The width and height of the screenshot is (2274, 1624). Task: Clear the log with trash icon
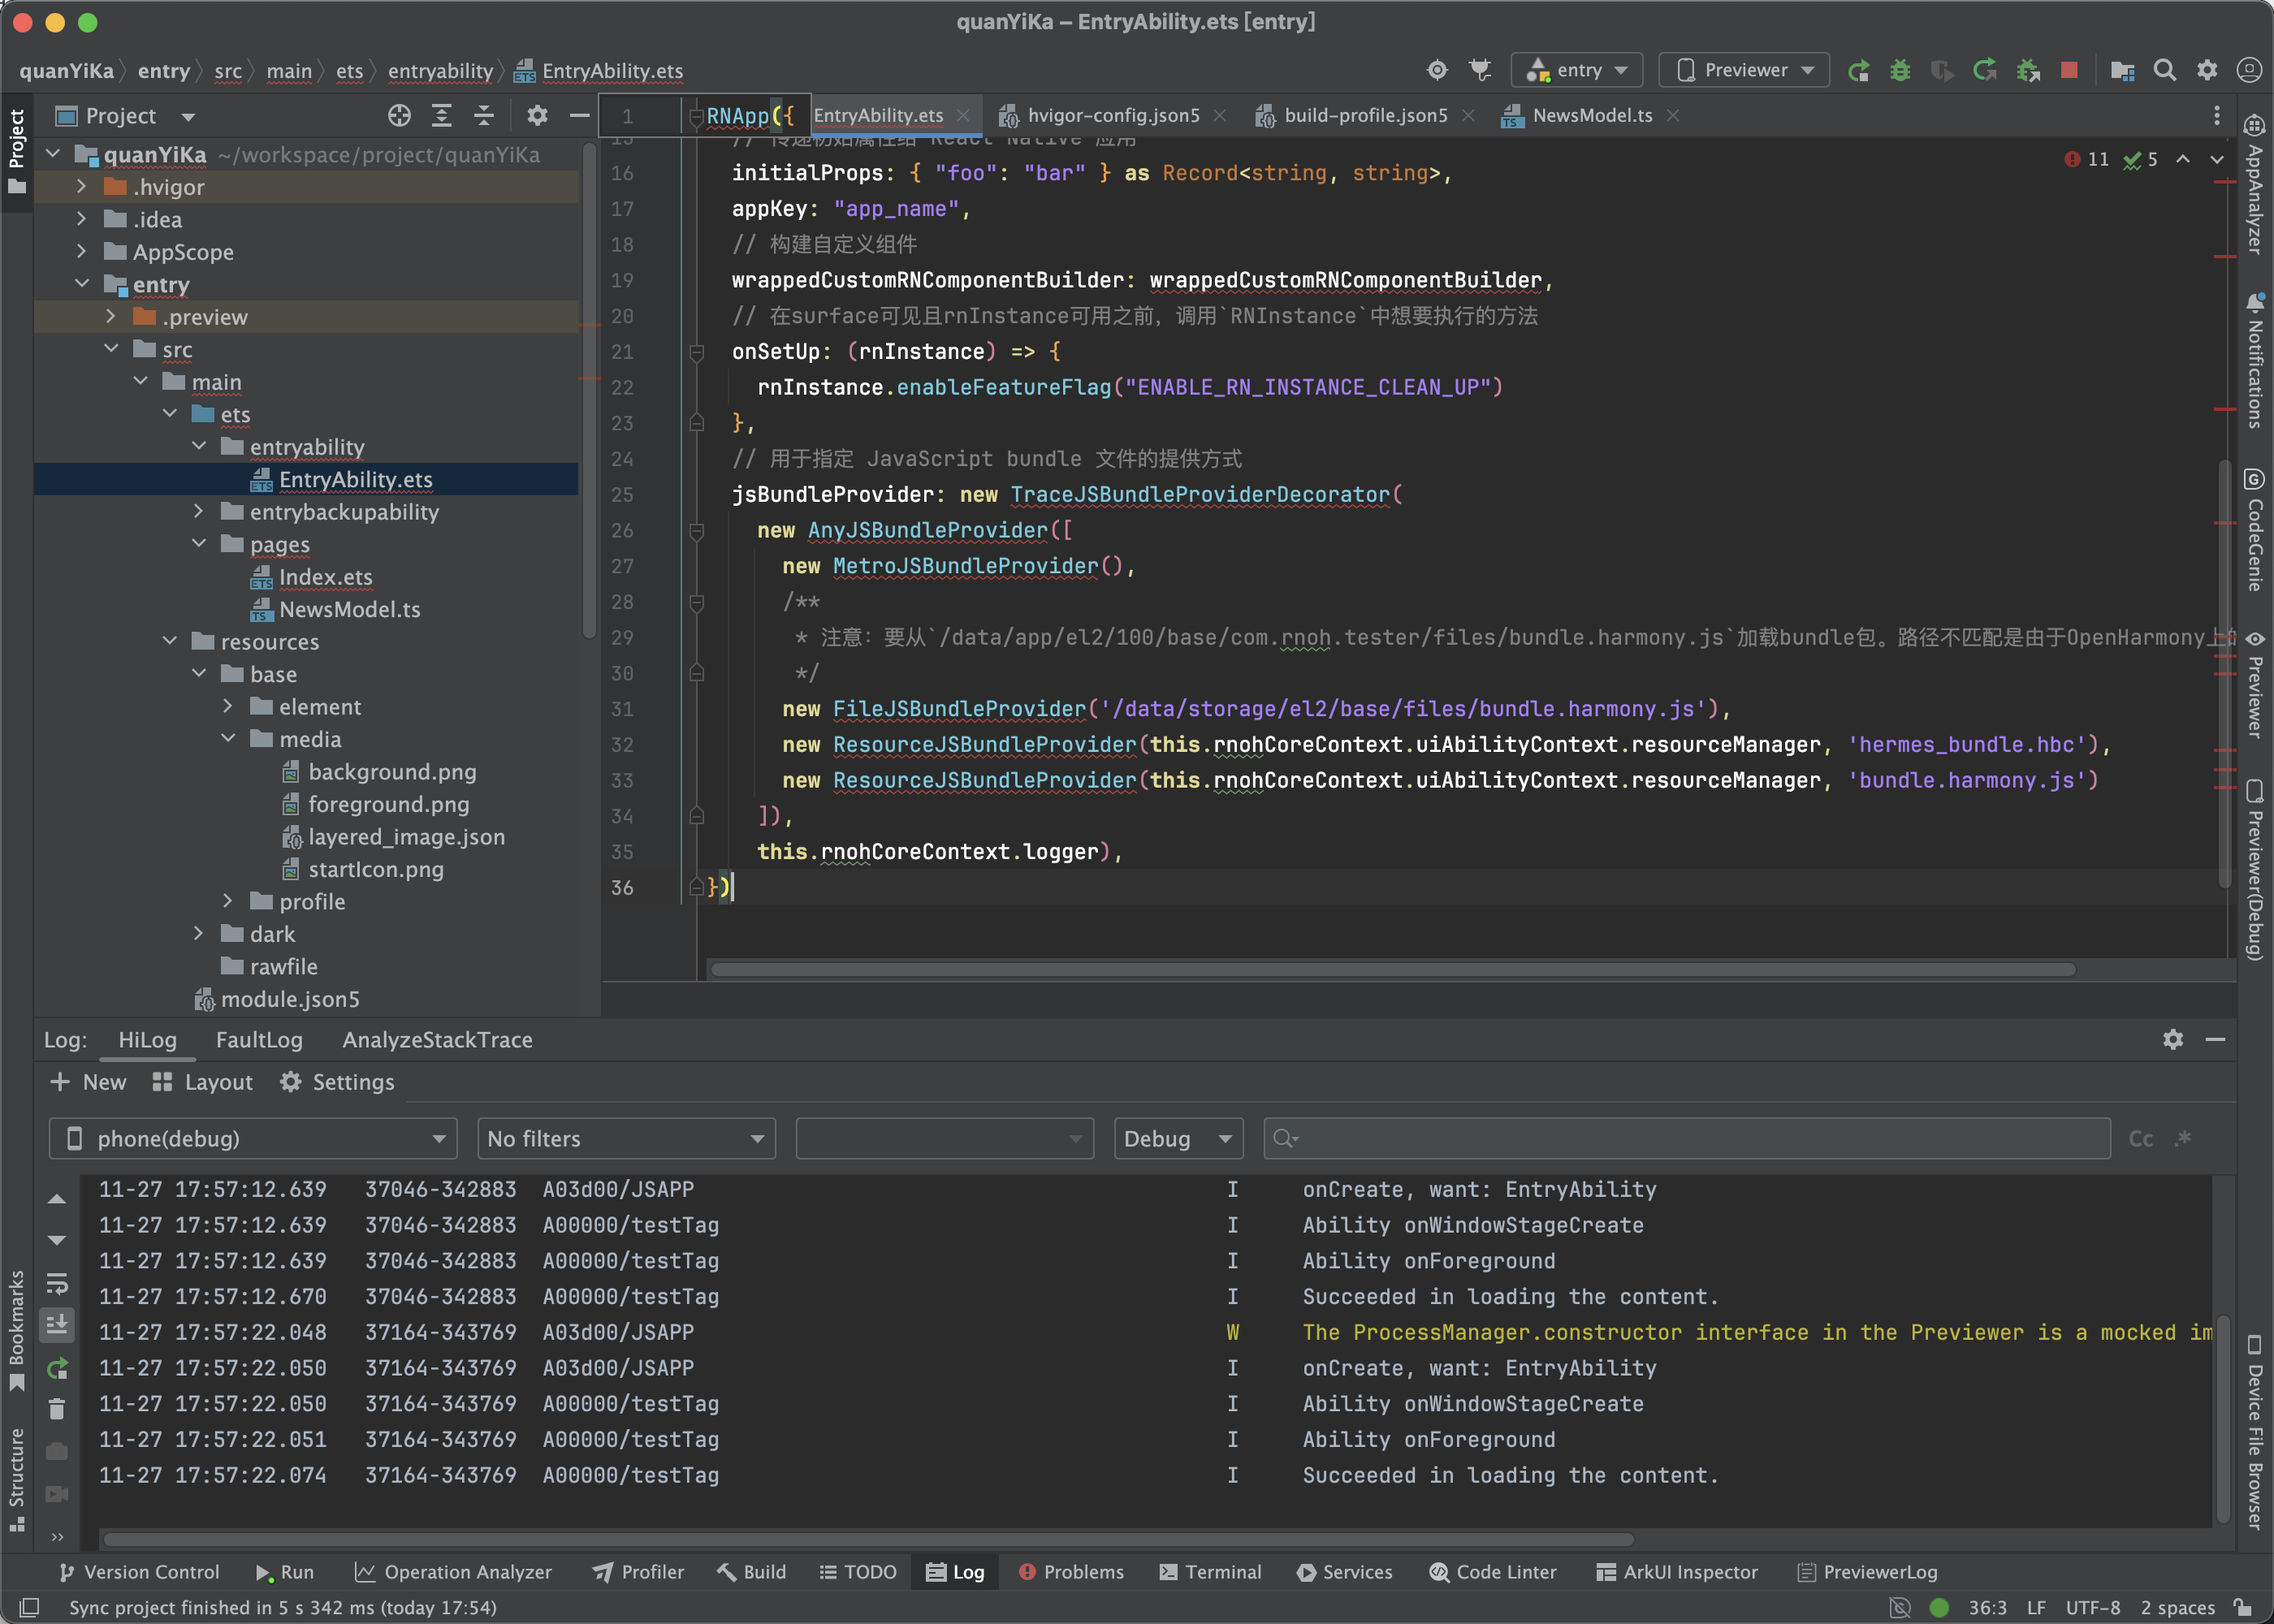point(57,1408)
